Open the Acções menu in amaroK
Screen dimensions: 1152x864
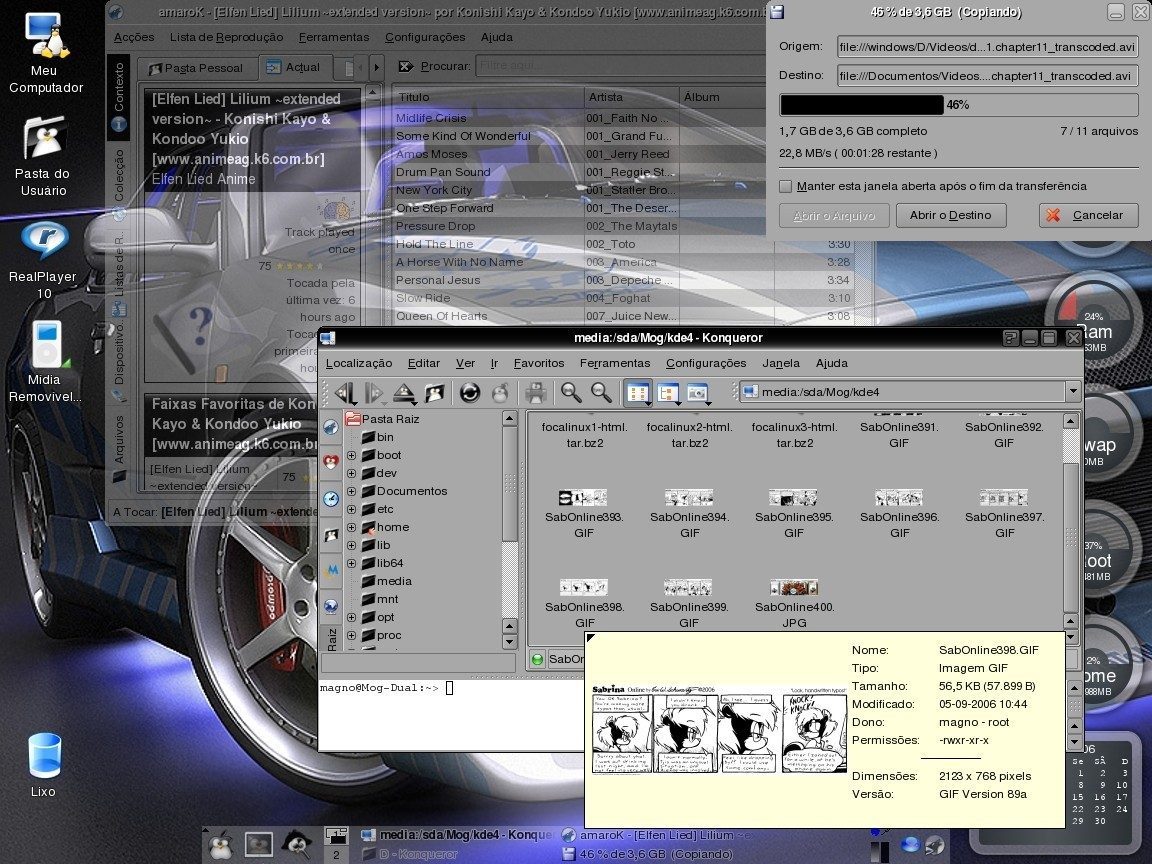(134, 37)
